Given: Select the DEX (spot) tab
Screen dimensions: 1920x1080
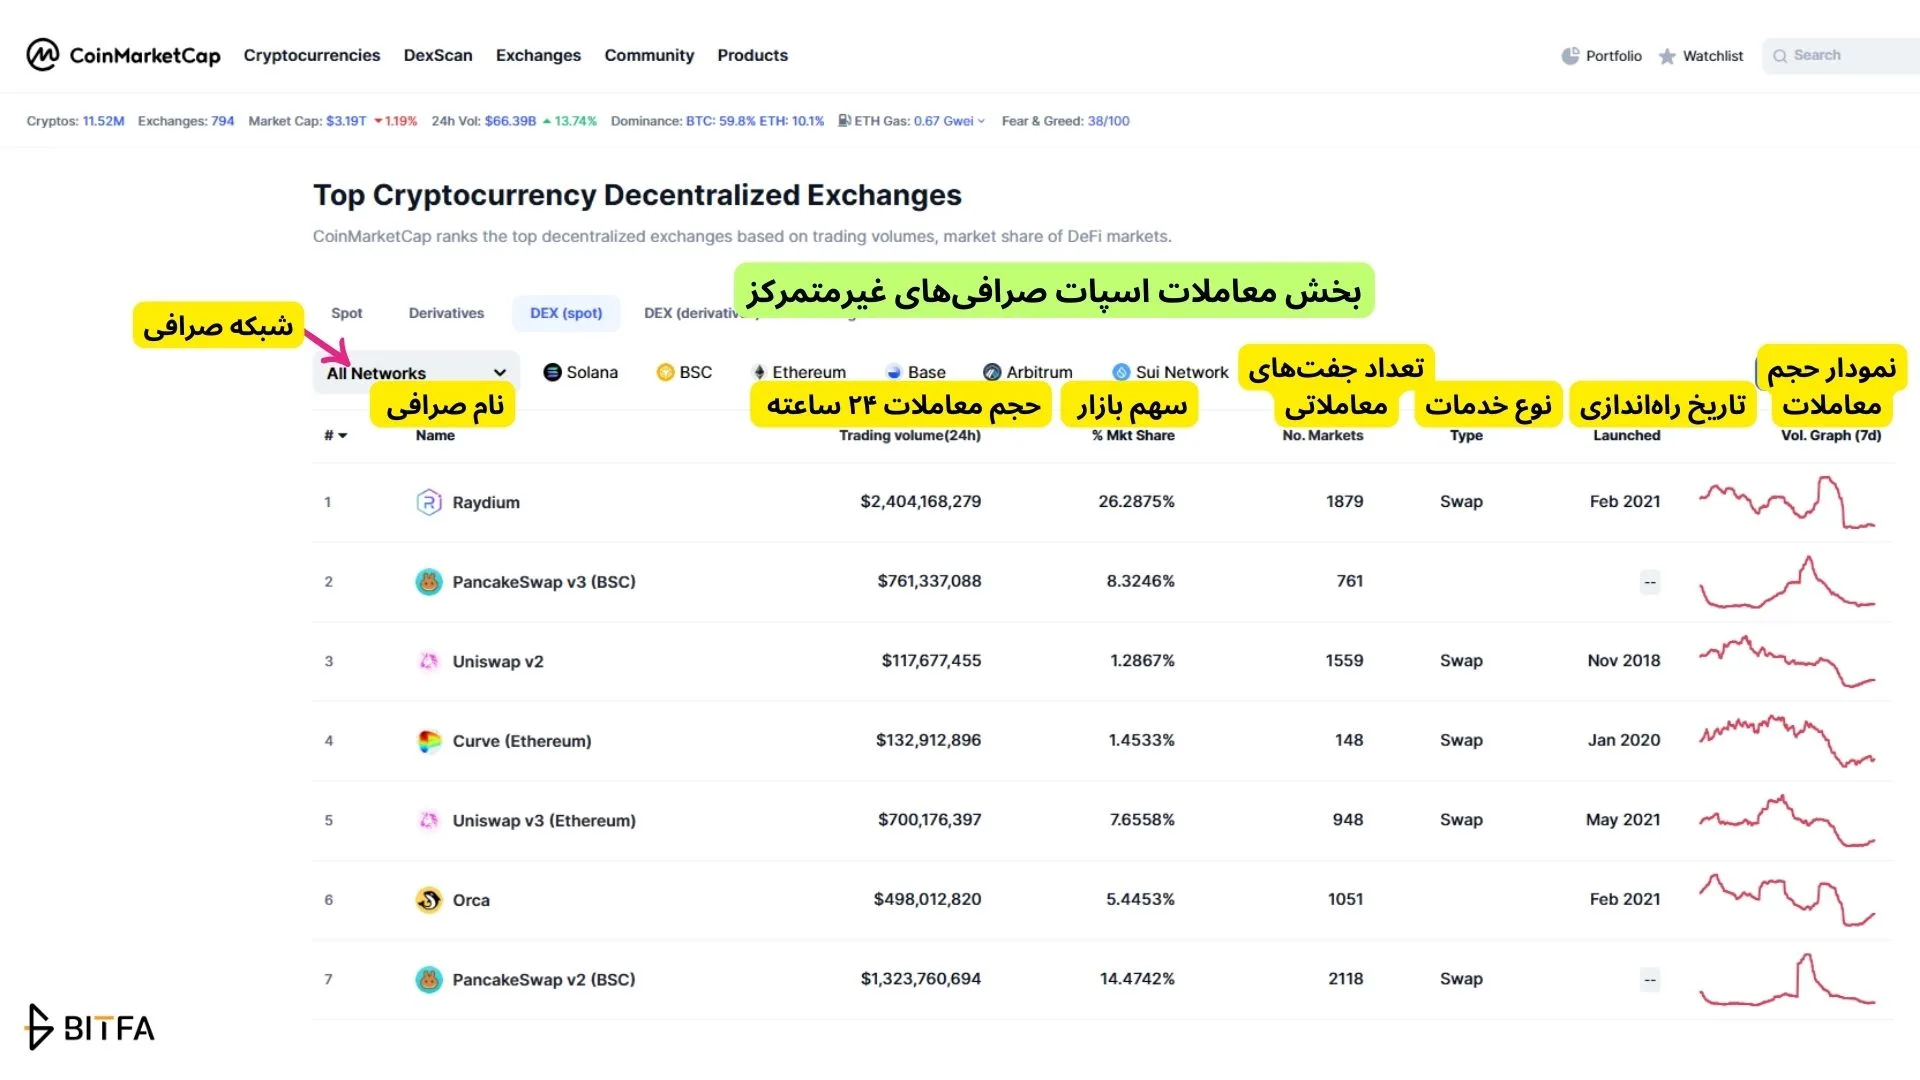Looking at the screenshot, I should (566, 313).
